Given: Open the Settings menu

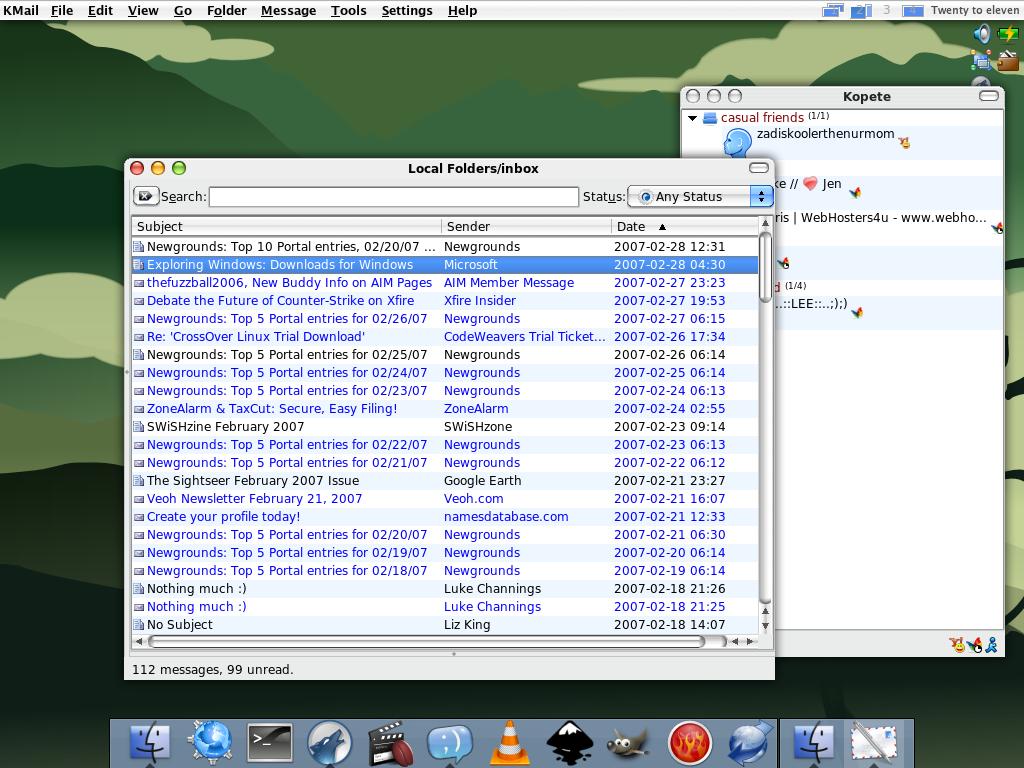Looking at the screenshot, I should [x=407, y=10].
